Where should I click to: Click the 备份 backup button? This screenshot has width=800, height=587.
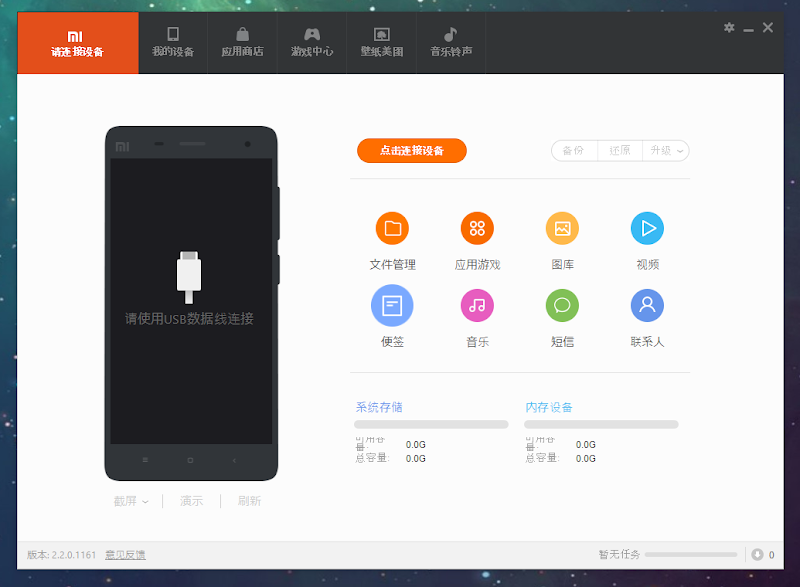574,150
